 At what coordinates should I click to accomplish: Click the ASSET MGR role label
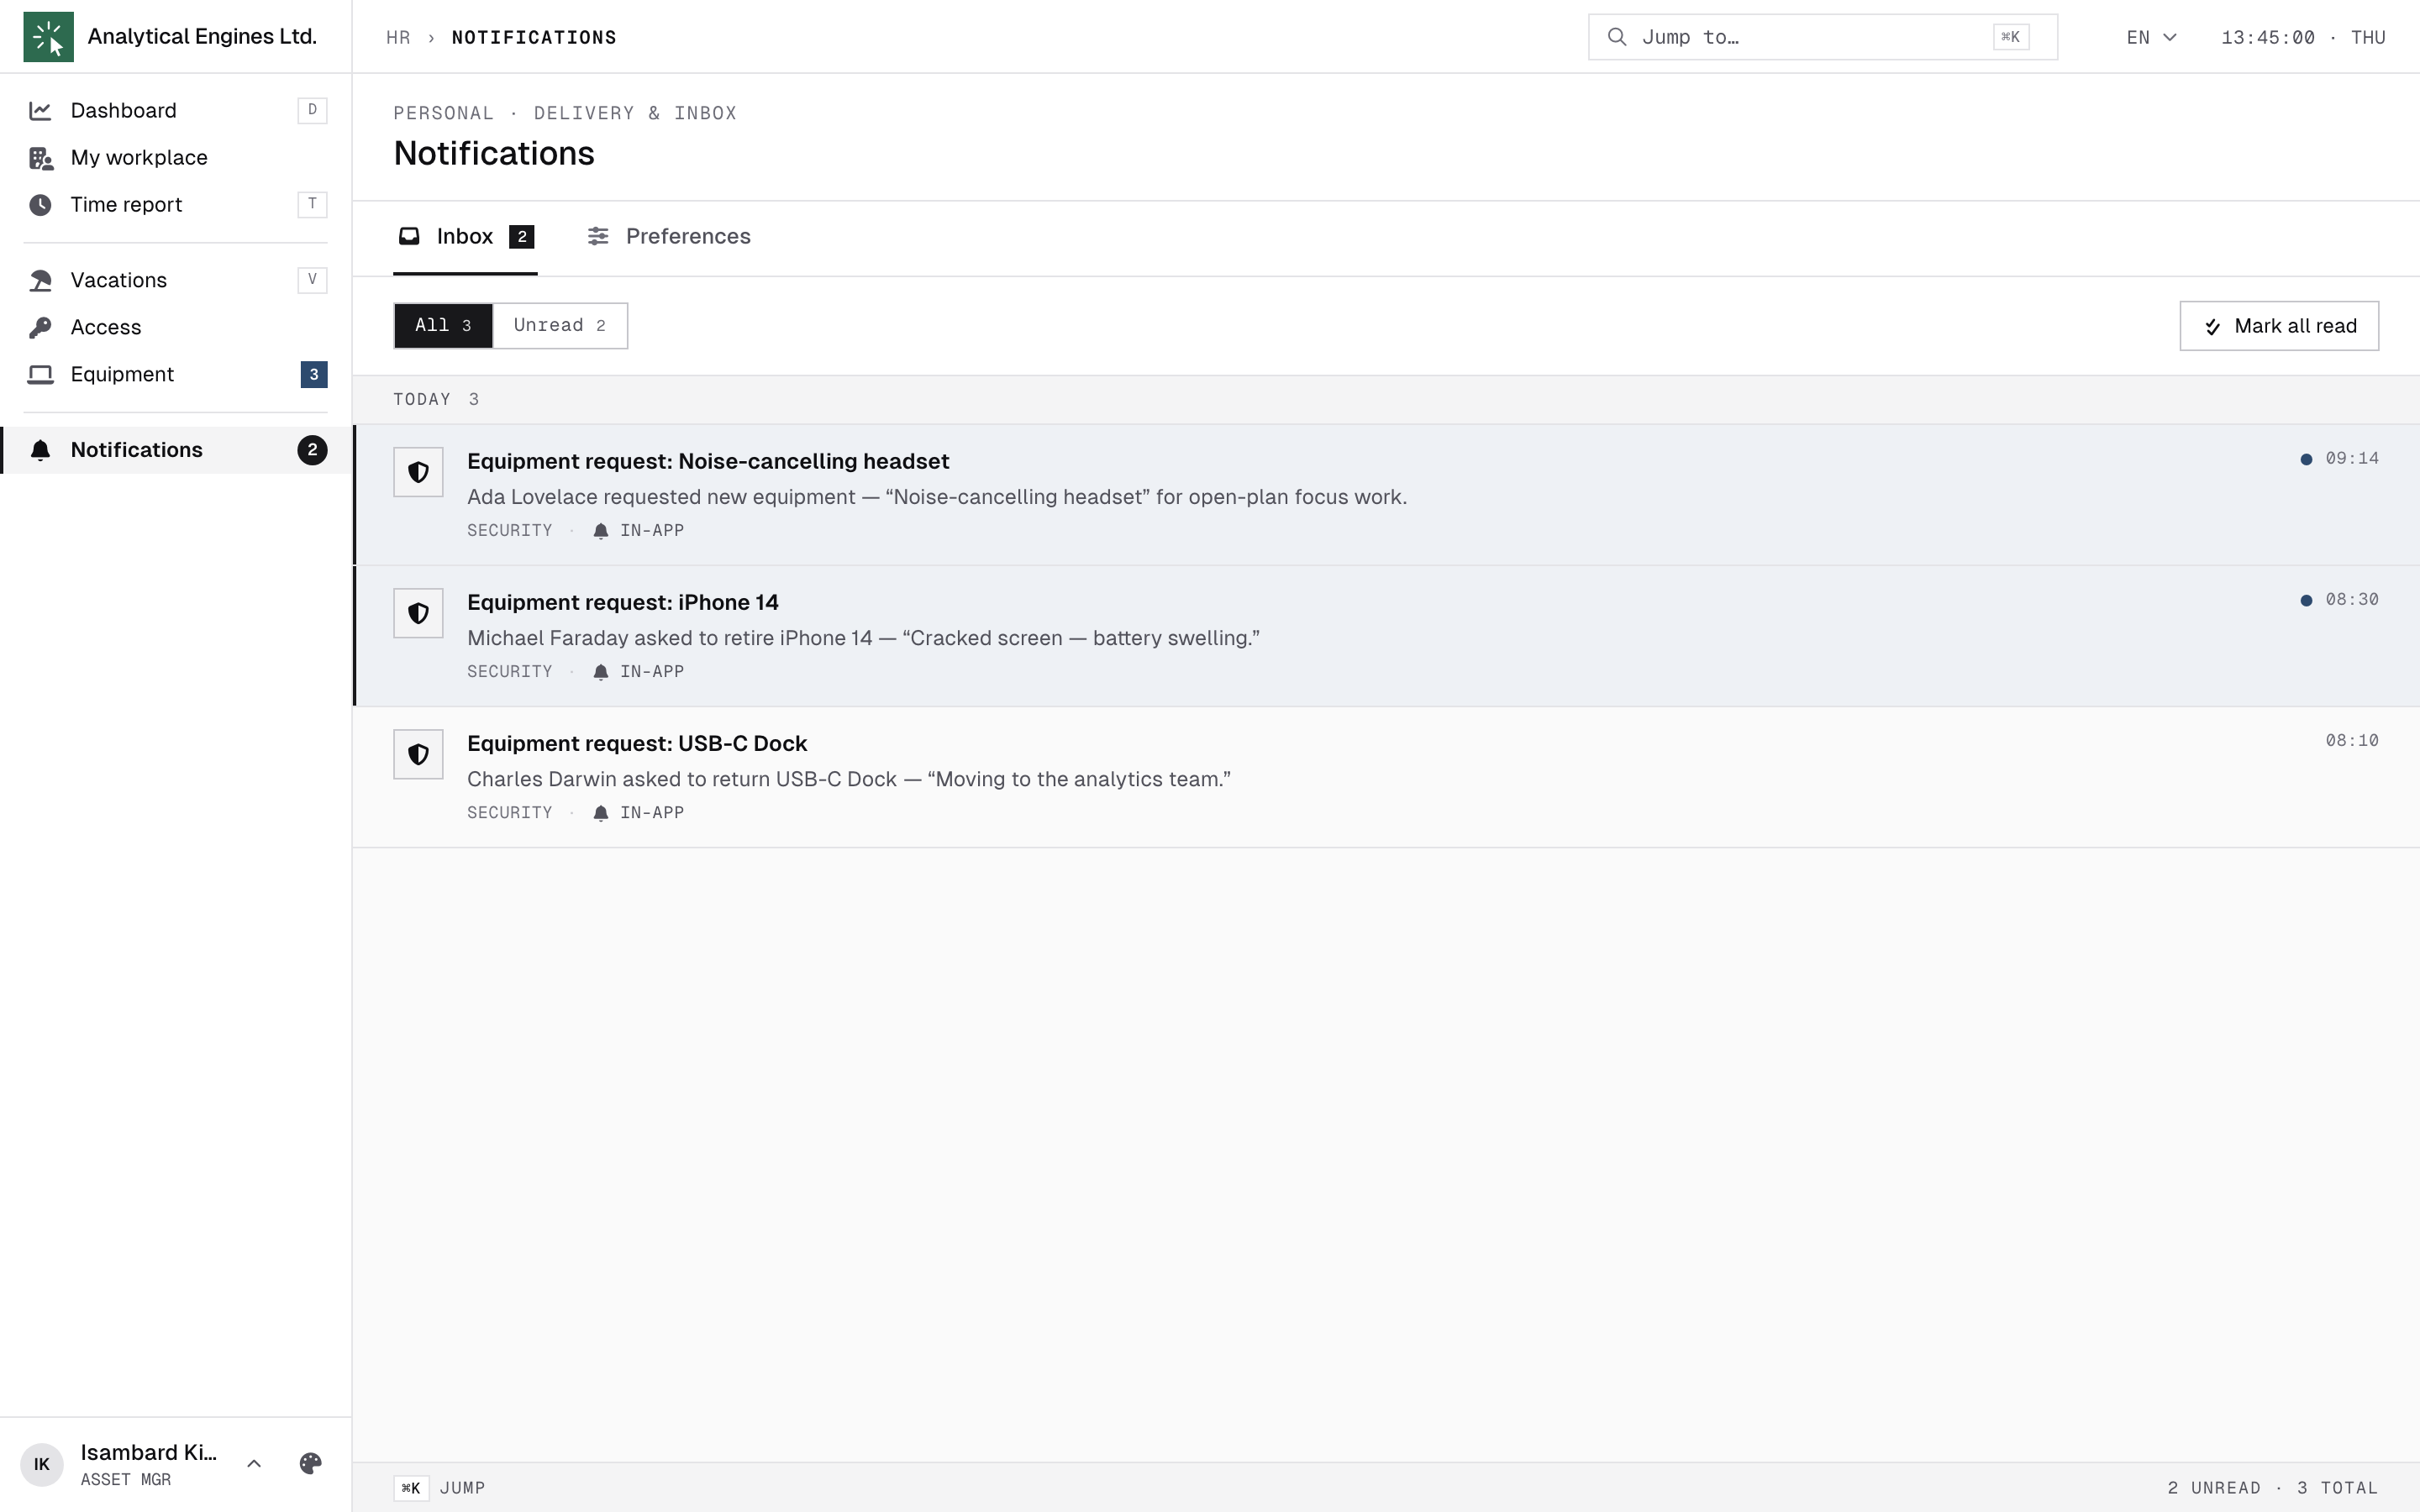pyautogui.click(x=126, y=1480)
